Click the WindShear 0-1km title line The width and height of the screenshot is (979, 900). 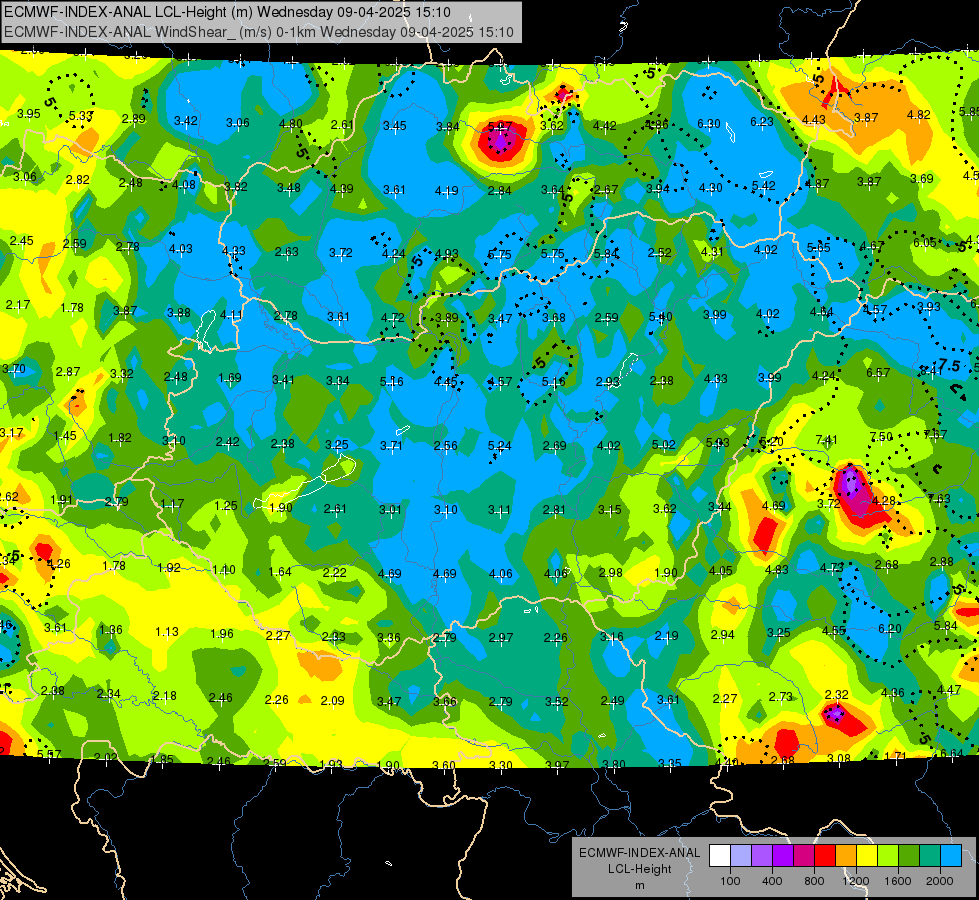258,32
